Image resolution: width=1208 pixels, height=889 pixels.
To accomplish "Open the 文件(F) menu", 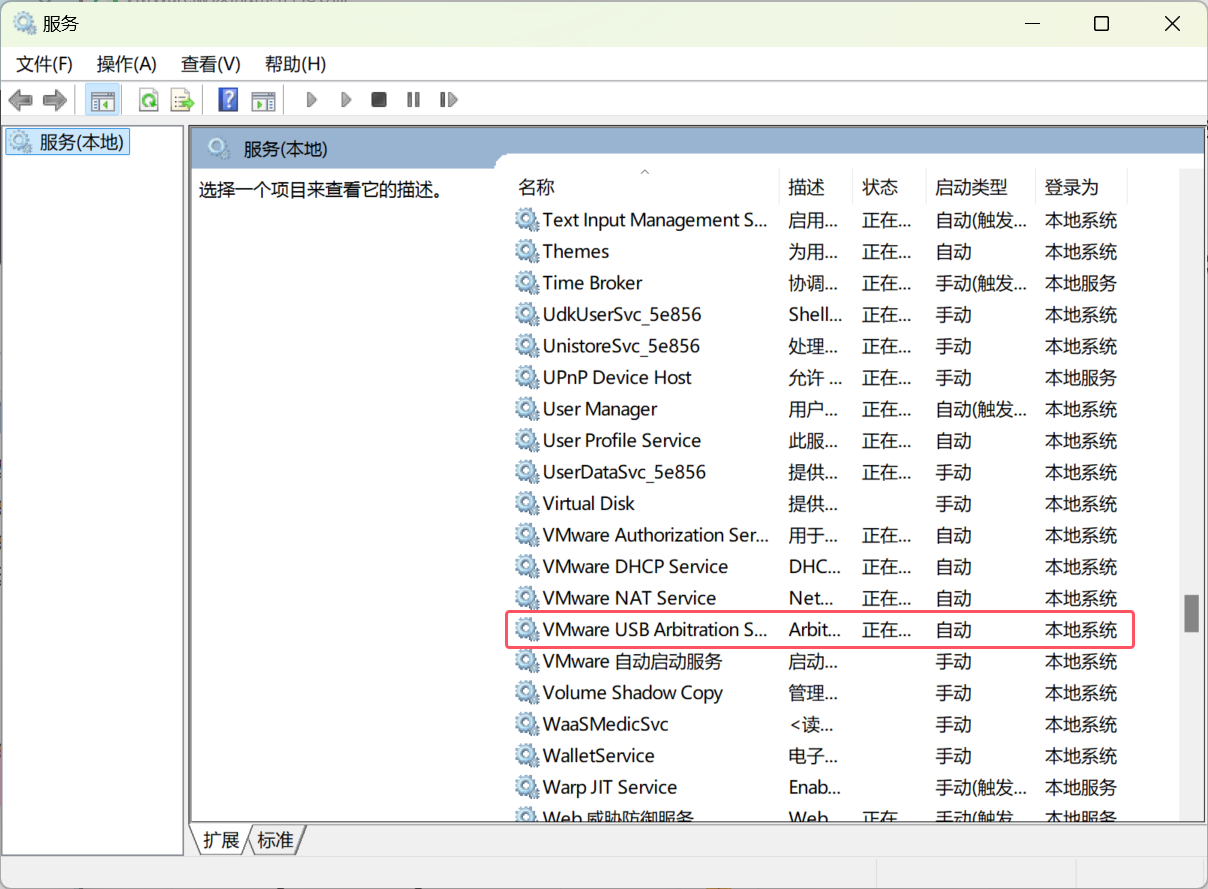I will (x=45, y=64).
